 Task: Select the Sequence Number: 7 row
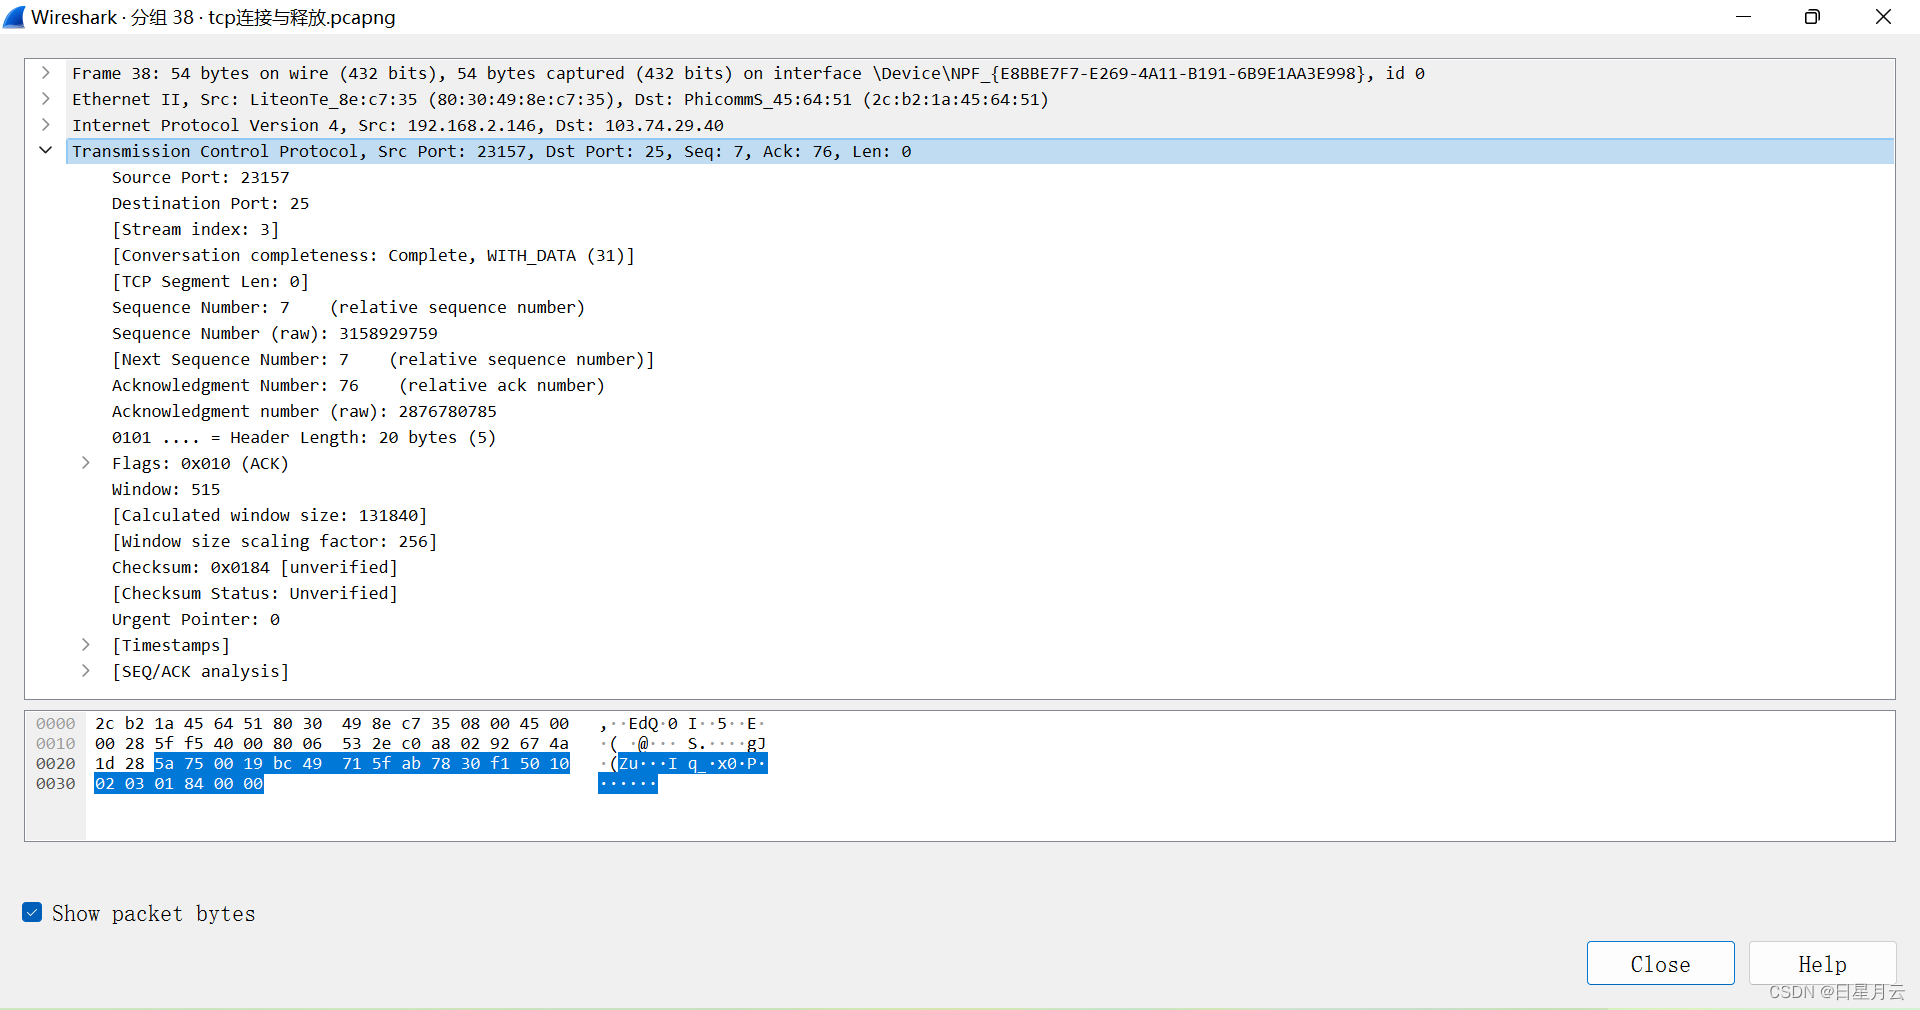tap(348, 307)
